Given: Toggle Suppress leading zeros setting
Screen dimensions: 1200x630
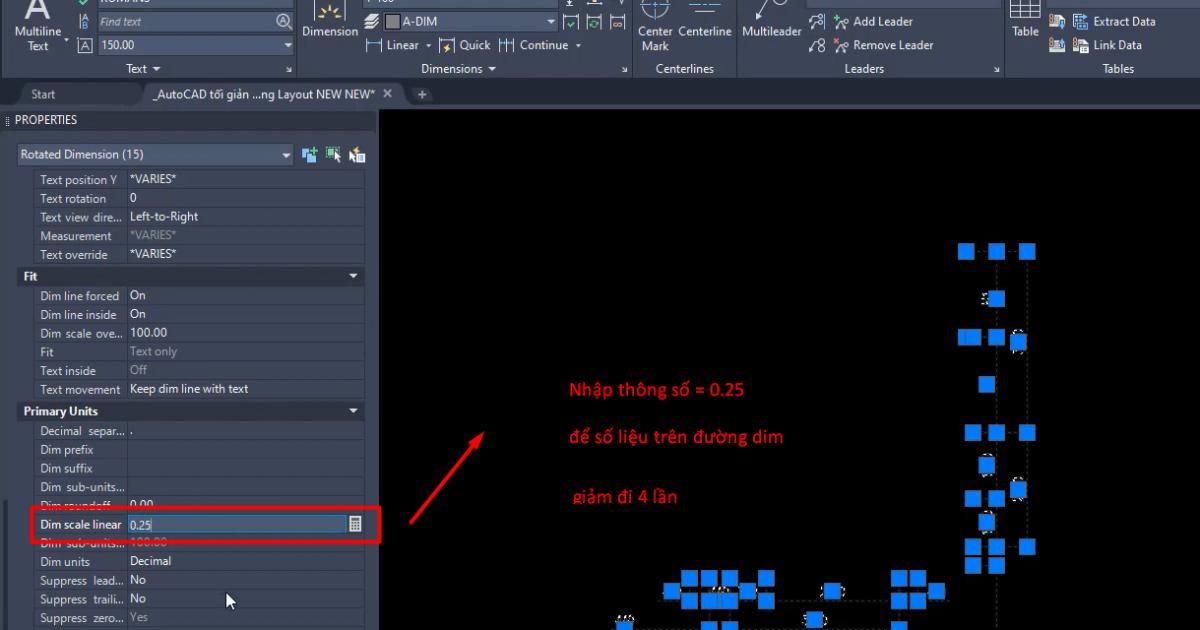Looking at the screenshot, I should [243, 580].
